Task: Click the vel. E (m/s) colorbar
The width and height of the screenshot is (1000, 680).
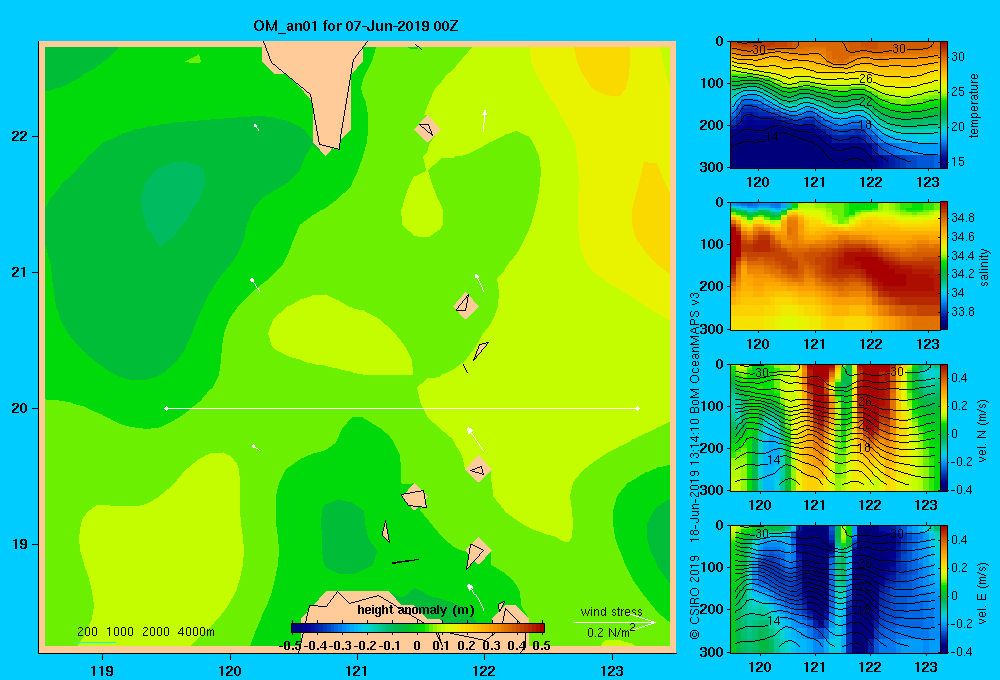Action: click(x=943, y=589)
